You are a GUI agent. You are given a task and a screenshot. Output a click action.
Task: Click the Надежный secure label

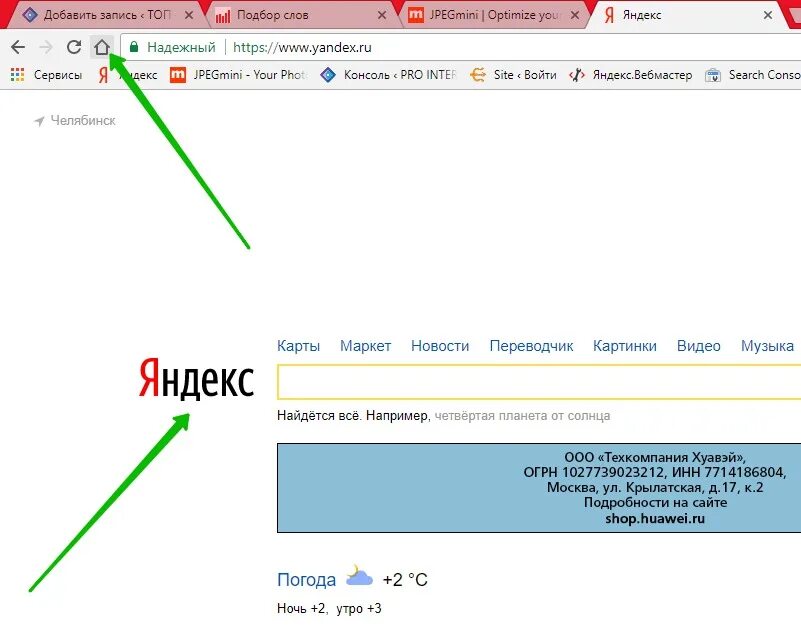click(x=181, y=48)
